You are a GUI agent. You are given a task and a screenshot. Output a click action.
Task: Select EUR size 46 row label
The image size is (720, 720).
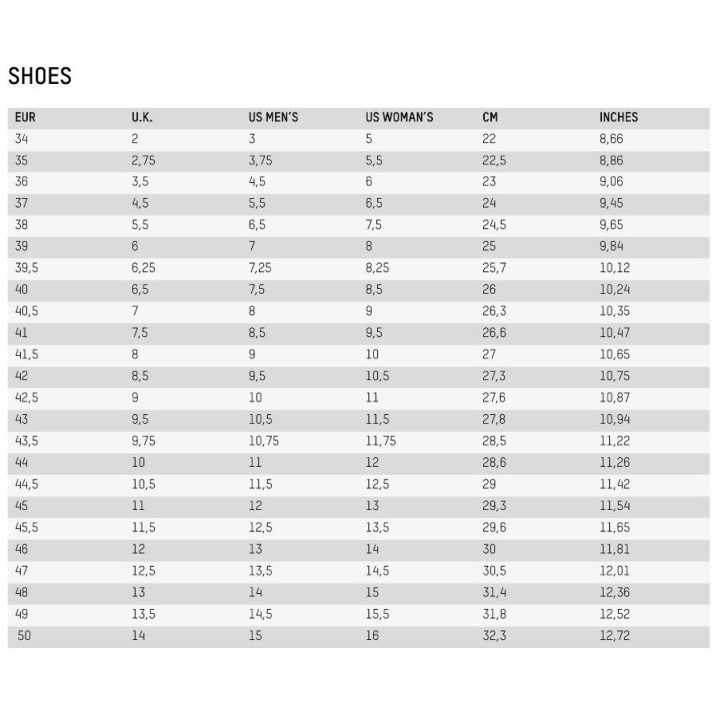21,549
